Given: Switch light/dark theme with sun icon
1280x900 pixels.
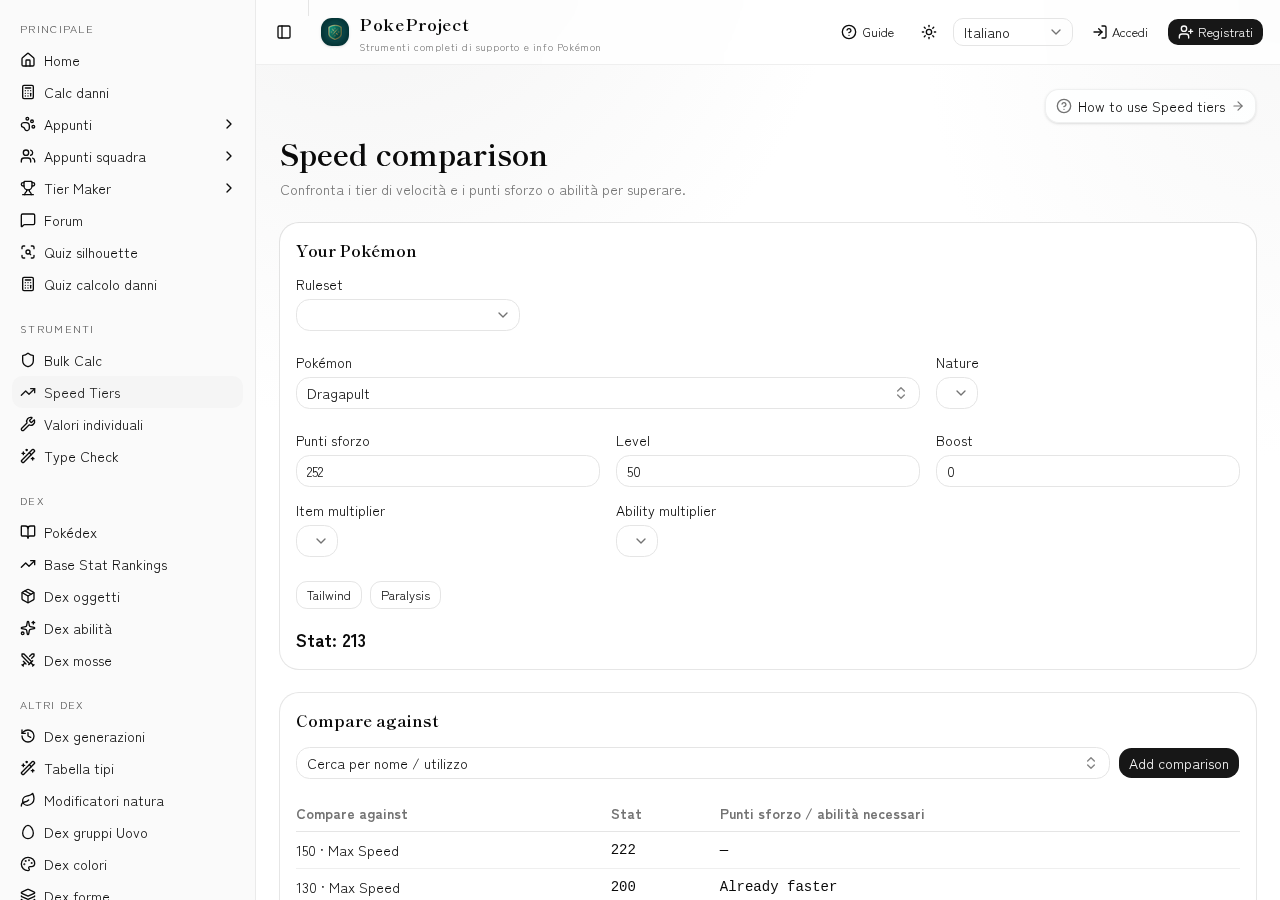Looking at the screenshot, I should pyautogui.click(x=929, y=32).
